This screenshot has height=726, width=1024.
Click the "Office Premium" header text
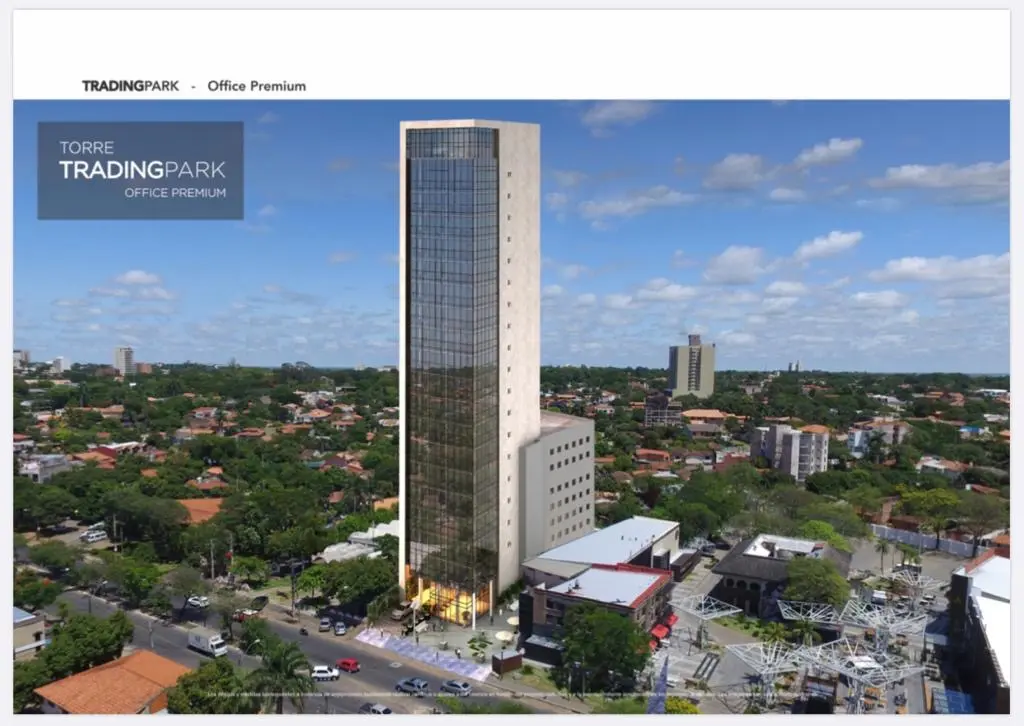(257, 86)
